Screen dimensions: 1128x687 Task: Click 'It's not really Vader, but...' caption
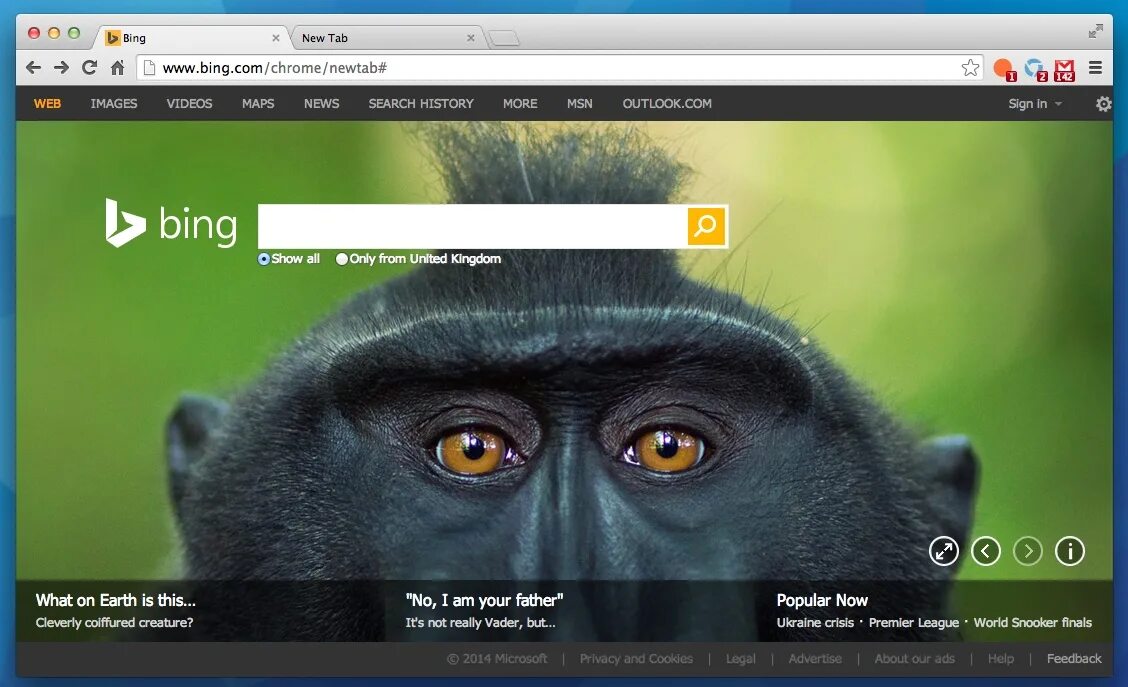tap(481, 623)
